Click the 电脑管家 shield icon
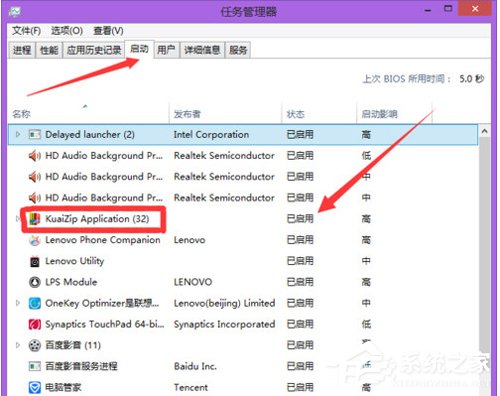The width and height of the screenshot is (500, 396). (x=35, y=387)
